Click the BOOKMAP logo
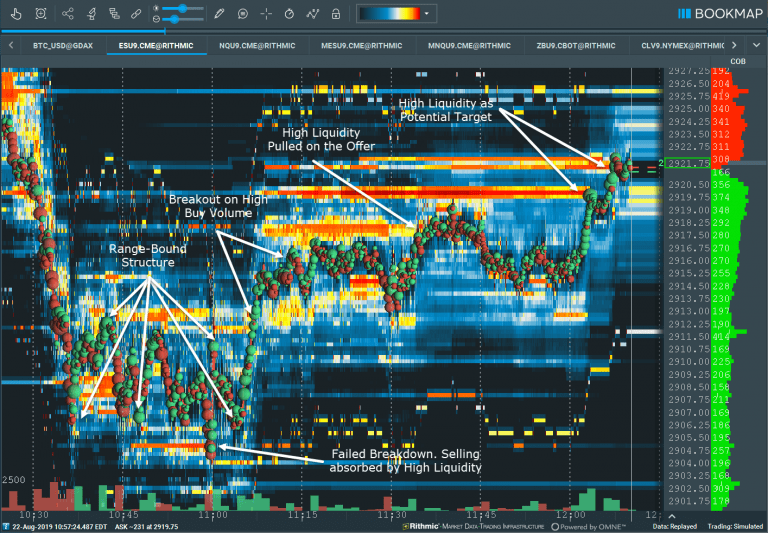This screenshot has height=533, width=768. 720,14
